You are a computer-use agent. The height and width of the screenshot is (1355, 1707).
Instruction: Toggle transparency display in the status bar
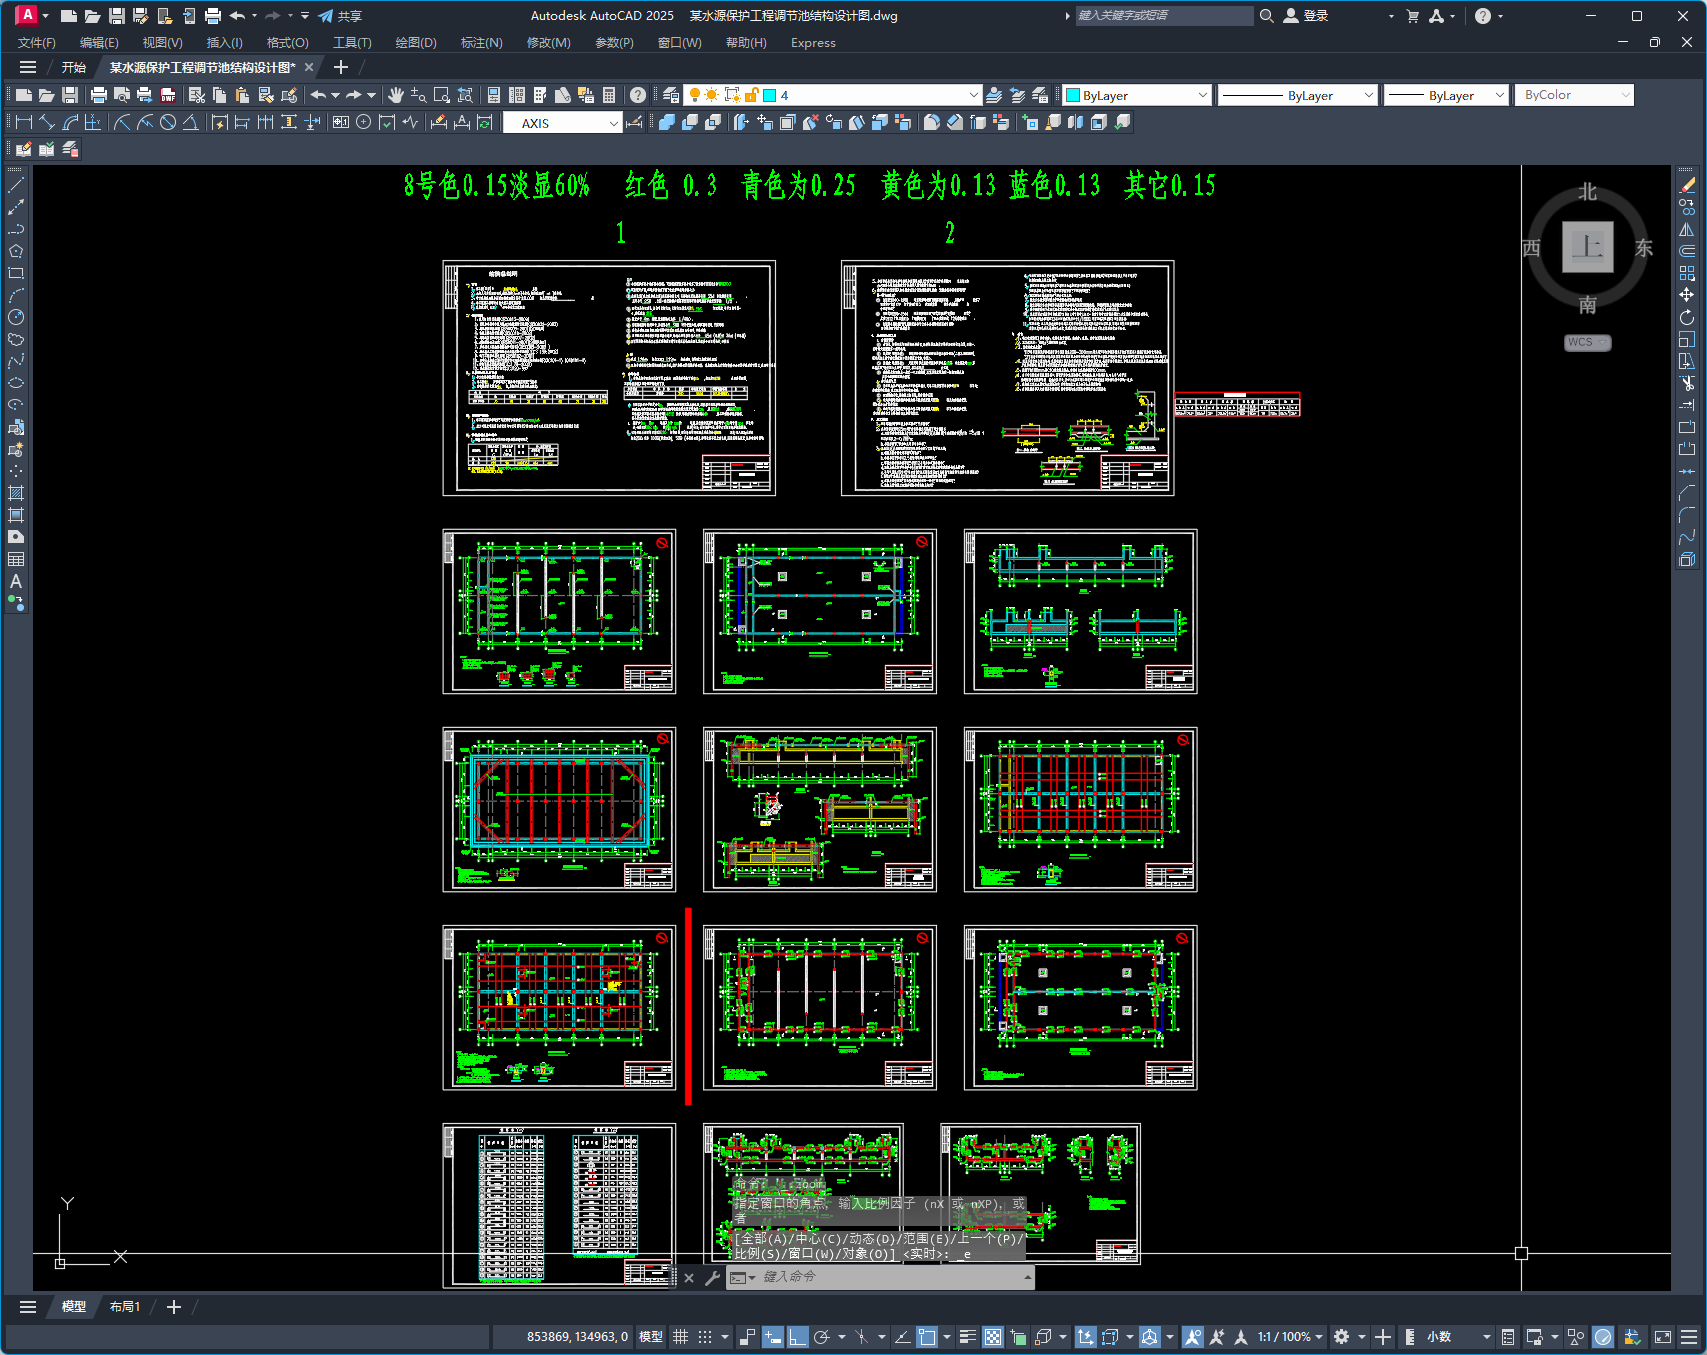pyautogui.click(x=992, y=1337)
